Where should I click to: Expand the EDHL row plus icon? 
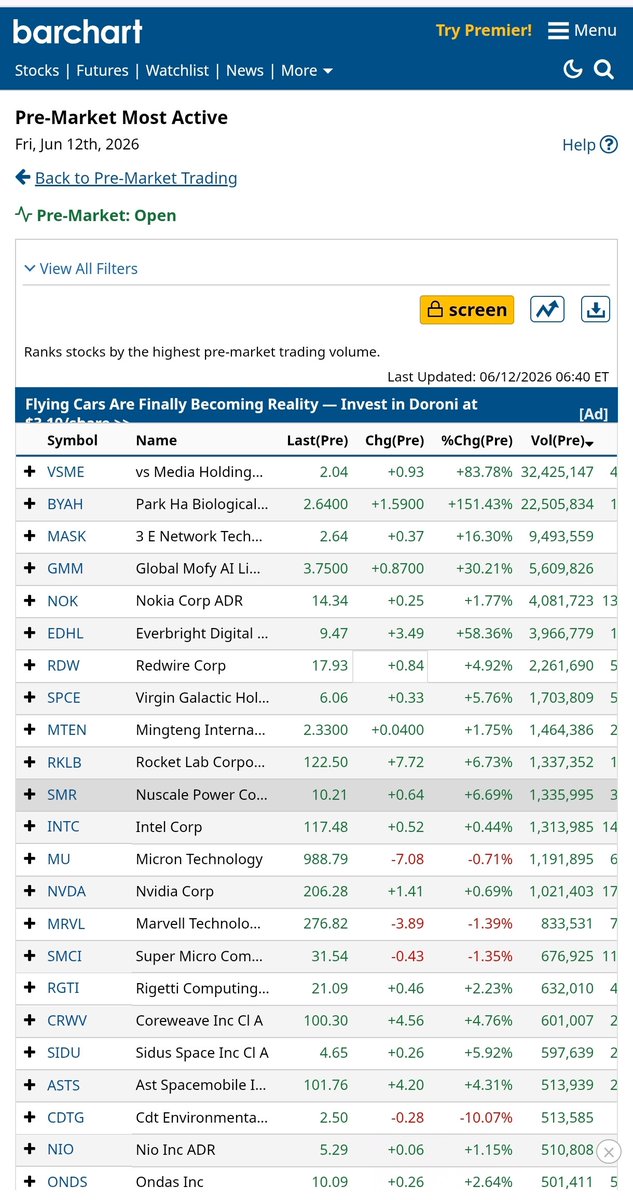point(30,633)
